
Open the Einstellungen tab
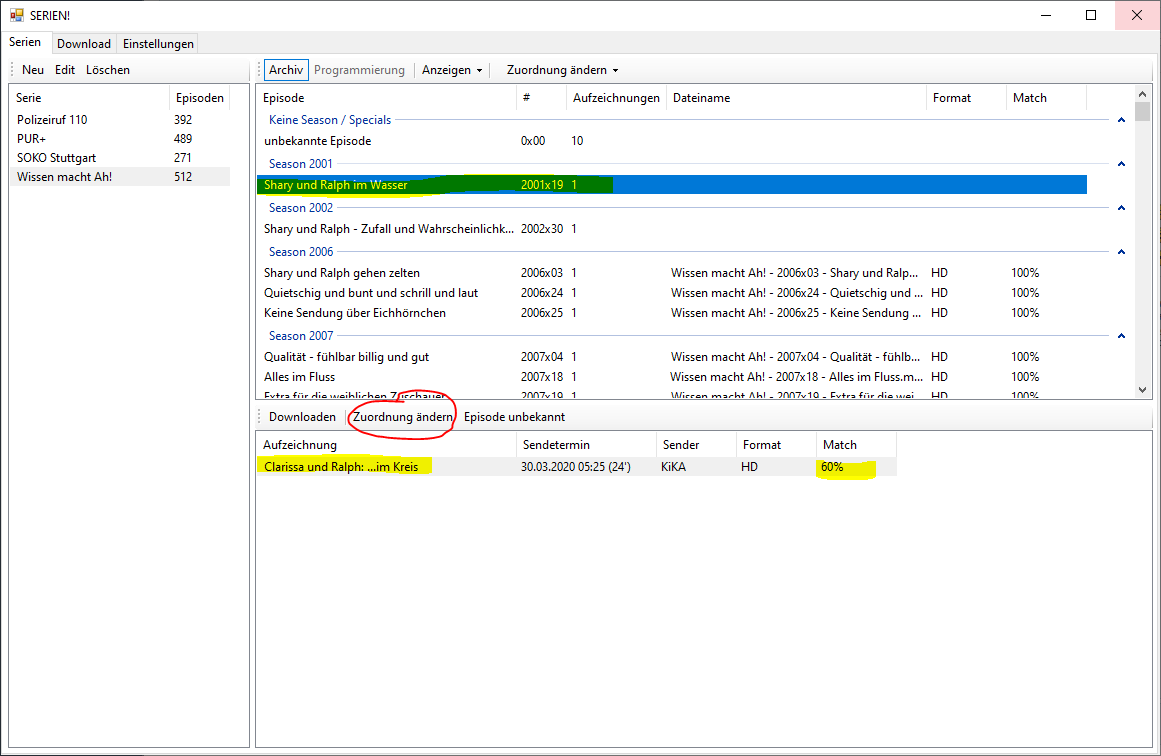tap(158, 44)
